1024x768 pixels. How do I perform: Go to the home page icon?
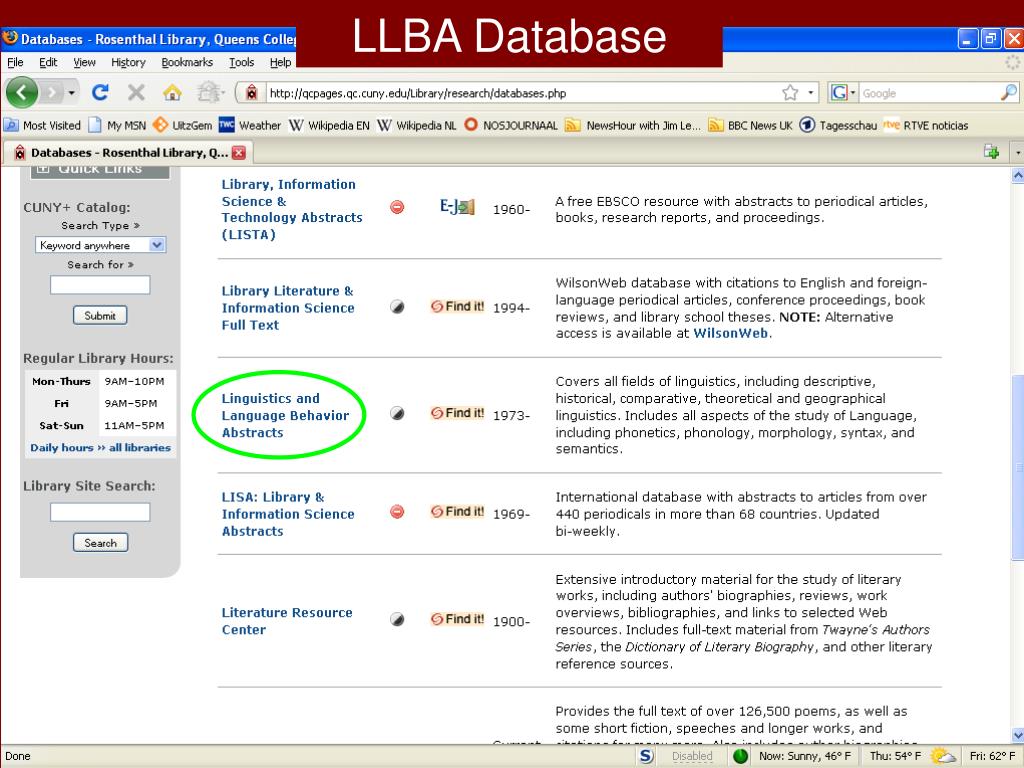(x=172, y=93)
